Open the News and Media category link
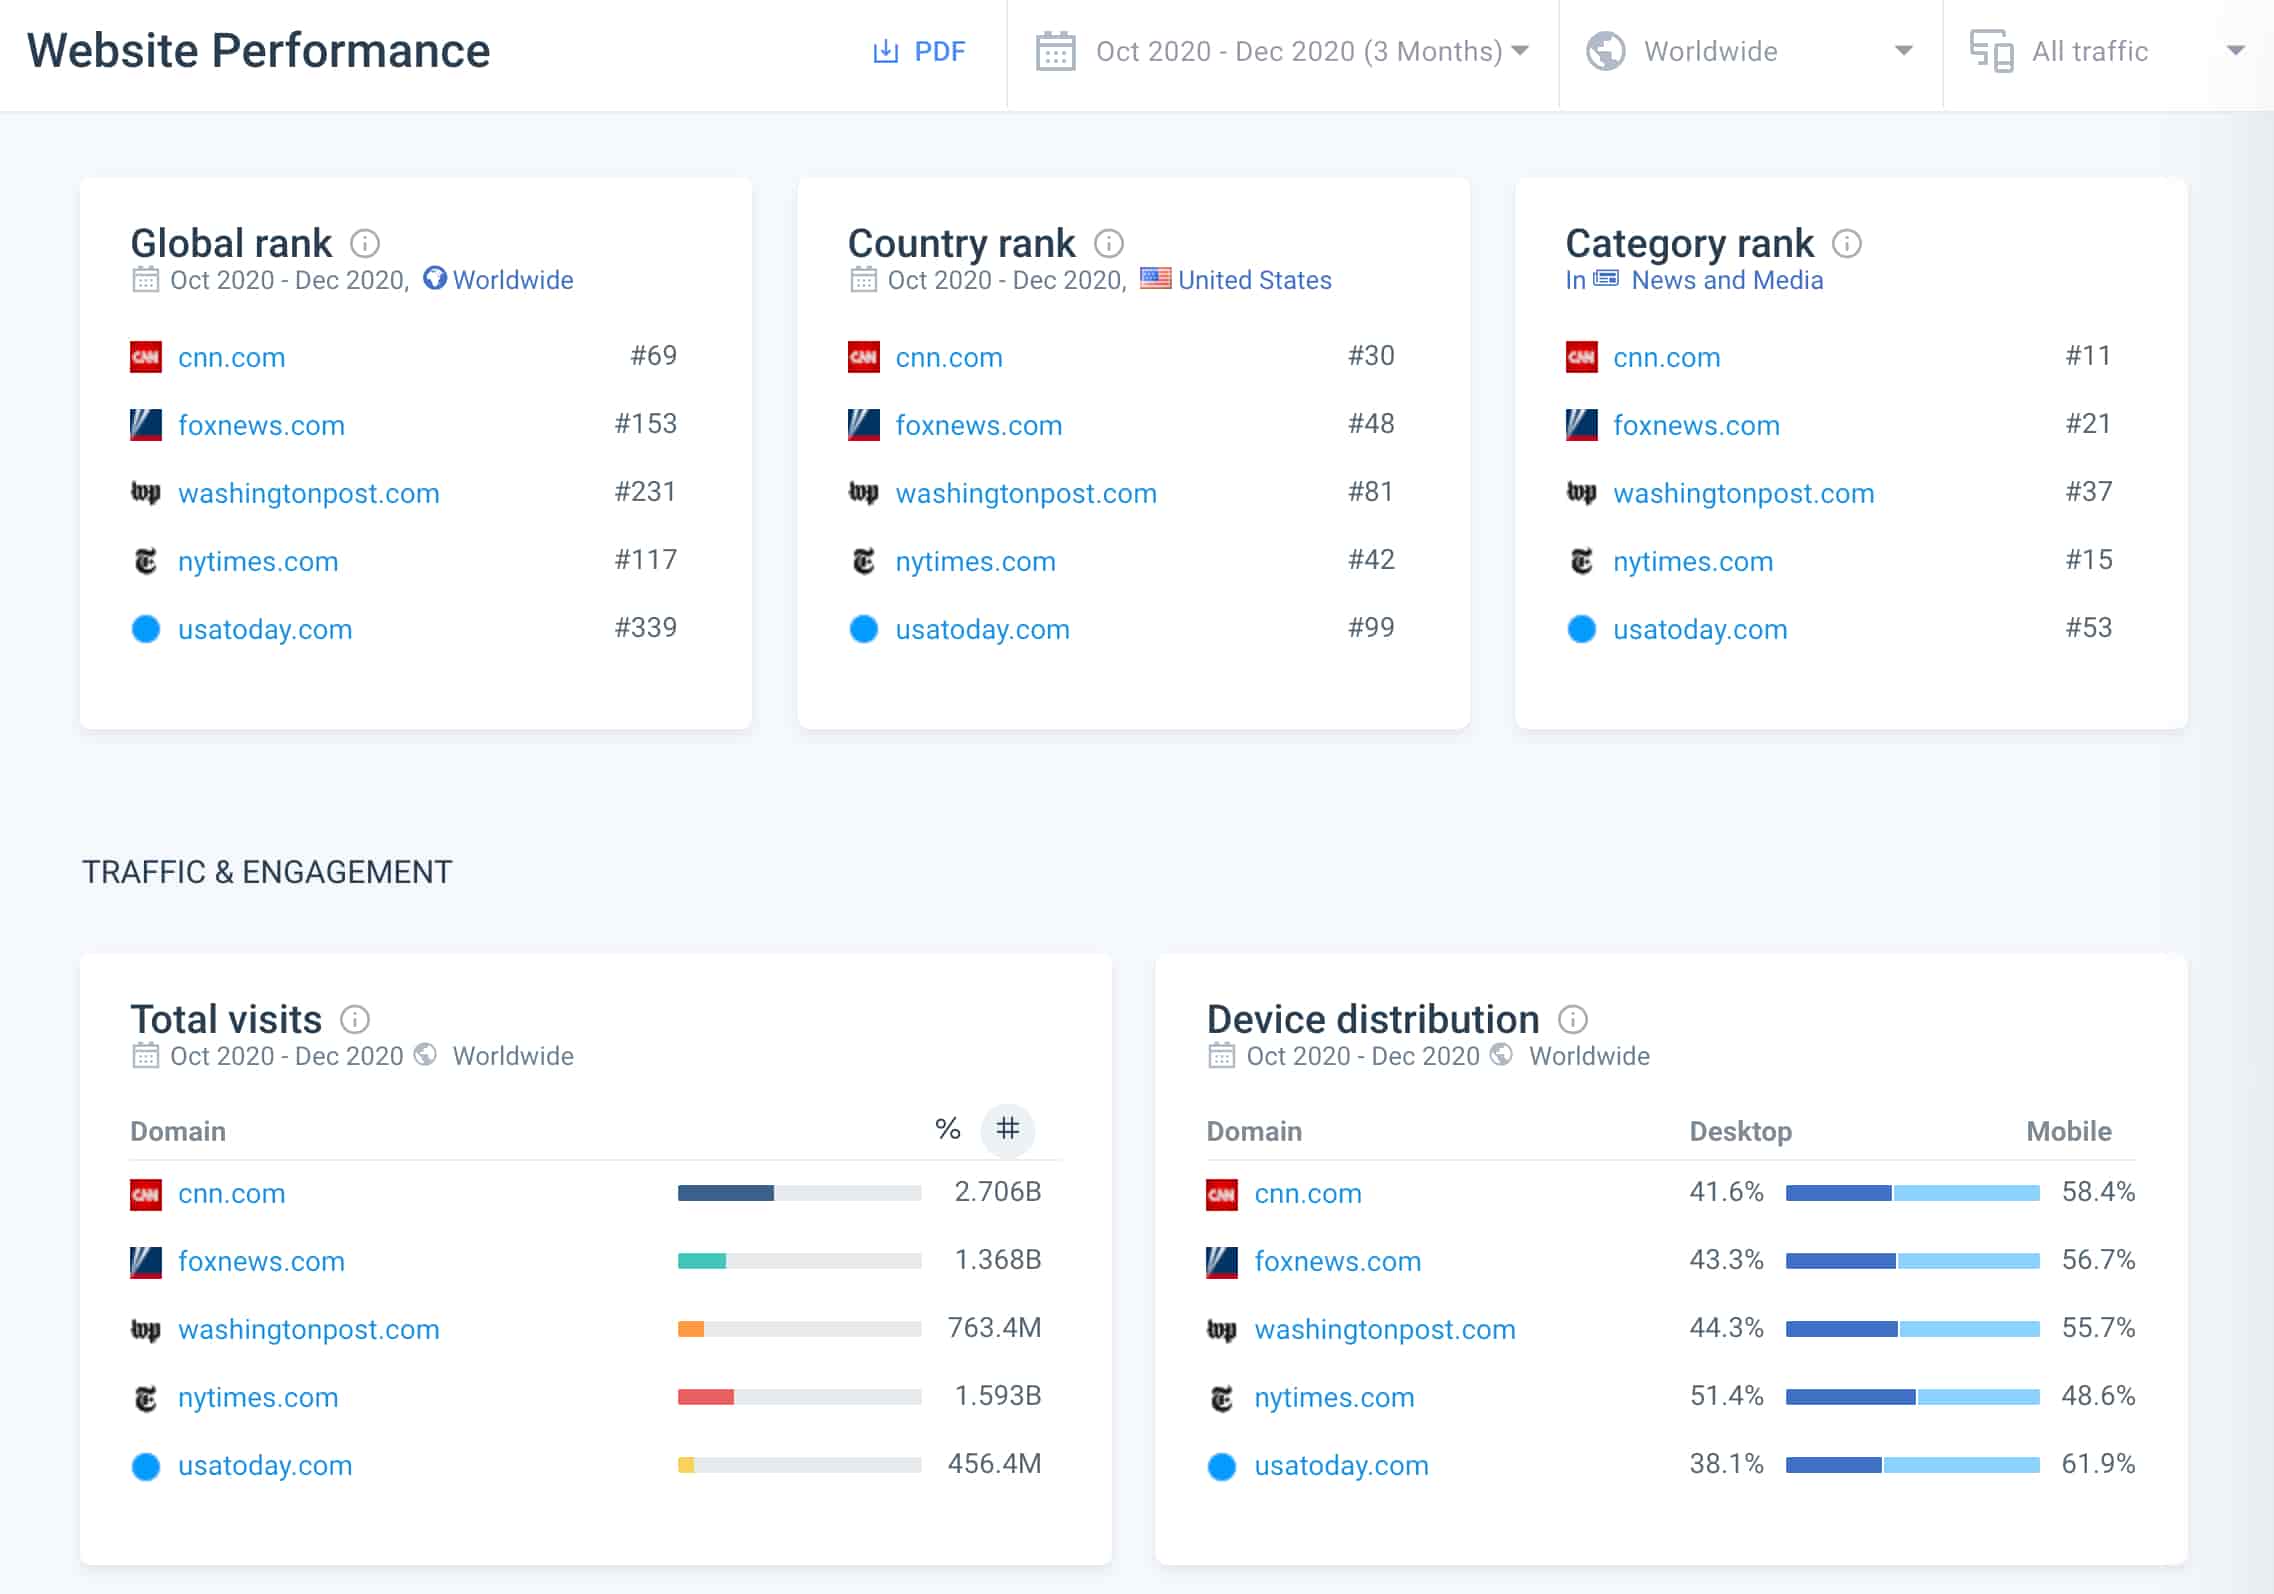This screenshot has height=1594, width=2274. 1727,280
